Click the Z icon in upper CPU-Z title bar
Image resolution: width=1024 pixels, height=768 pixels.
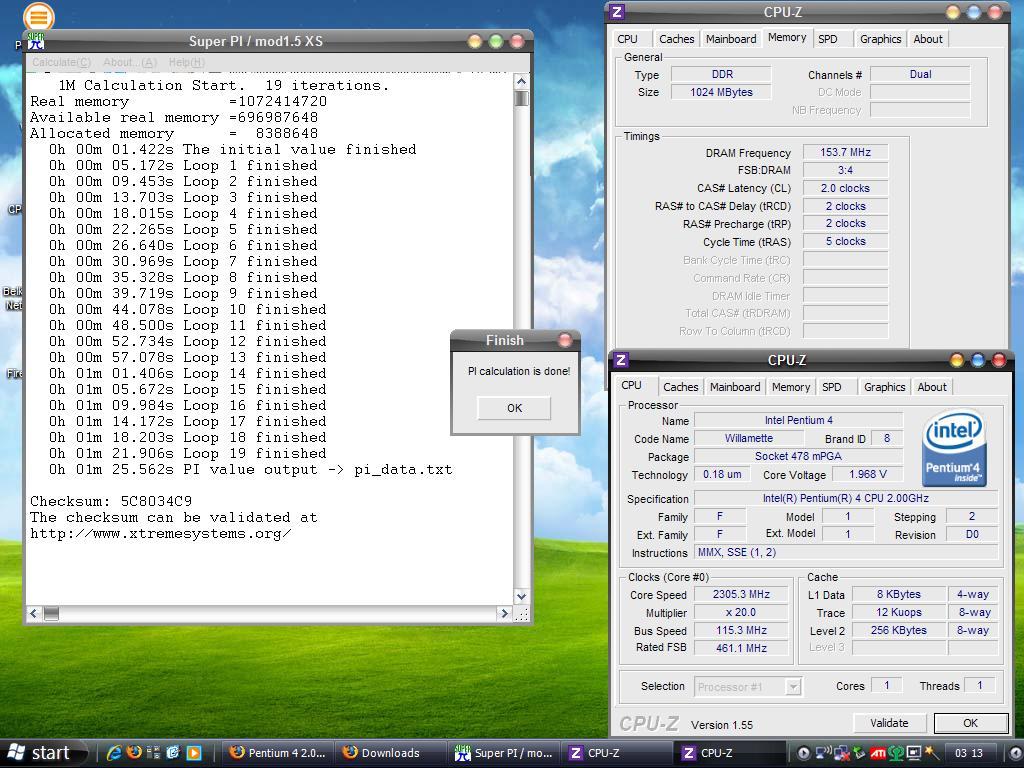pyautogui.click(x=617, y=12)
